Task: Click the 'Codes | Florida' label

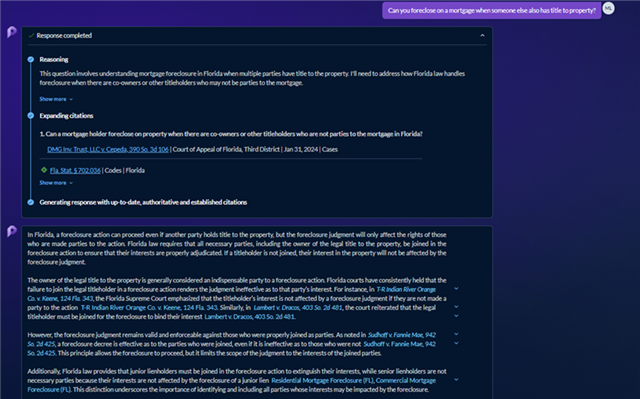Action: coord(125,170)
